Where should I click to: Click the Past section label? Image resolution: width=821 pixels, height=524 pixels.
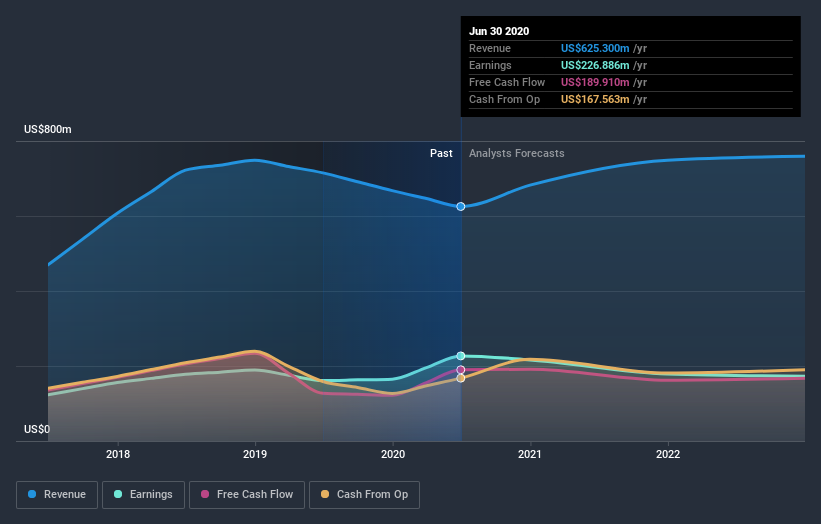pyautogui.click(x=441, y=153)
